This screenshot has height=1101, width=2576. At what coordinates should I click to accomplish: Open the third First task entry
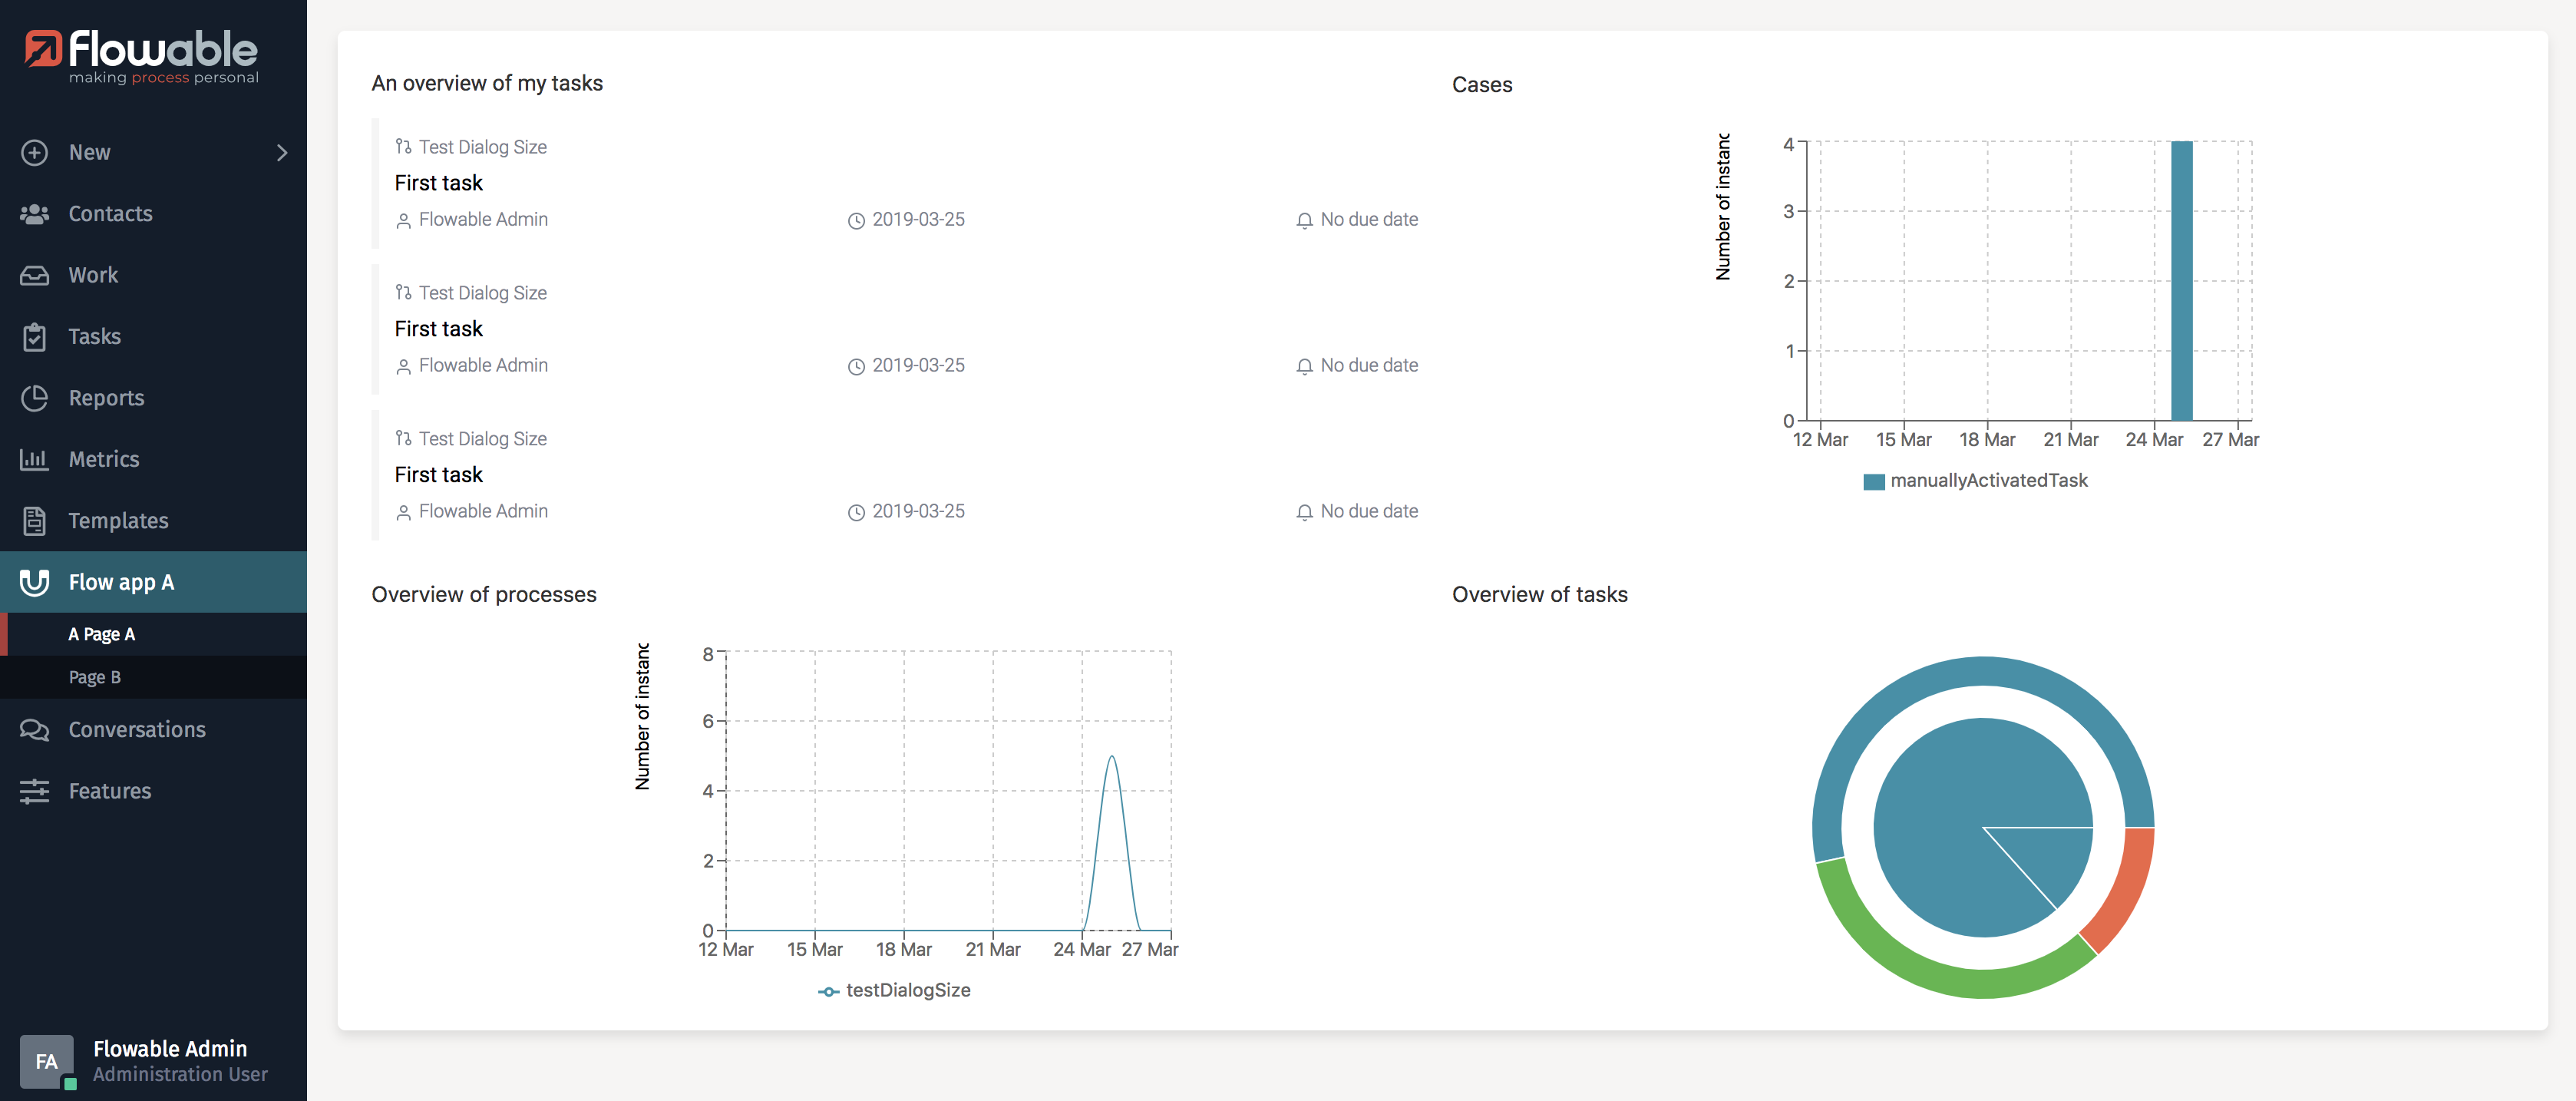(438, 475)
